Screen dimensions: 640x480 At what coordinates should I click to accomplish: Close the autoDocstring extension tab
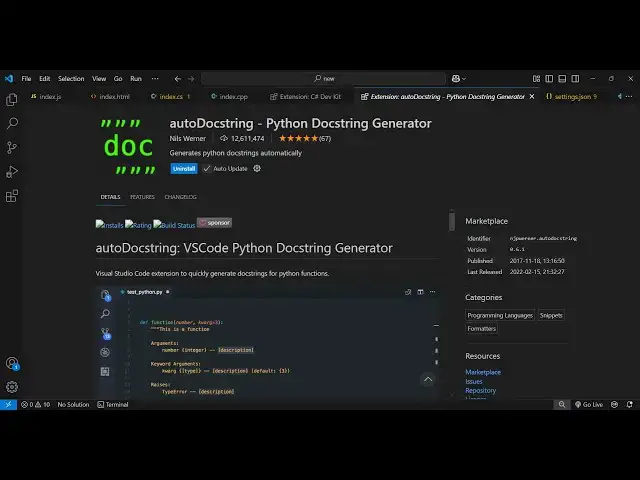point(532,97)
